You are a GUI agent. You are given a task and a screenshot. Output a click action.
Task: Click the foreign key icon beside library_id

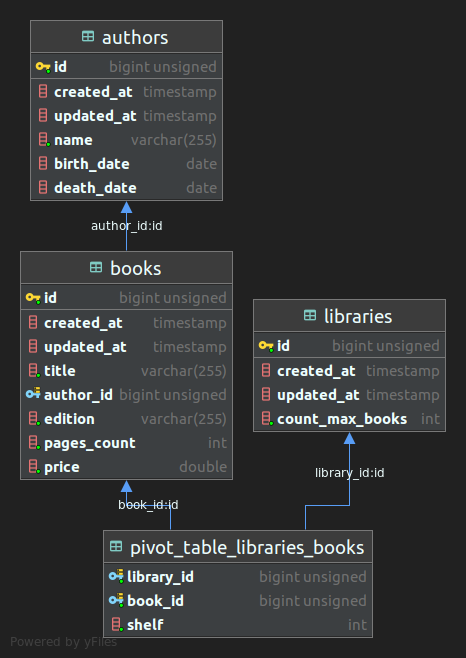tap(116, 576)
